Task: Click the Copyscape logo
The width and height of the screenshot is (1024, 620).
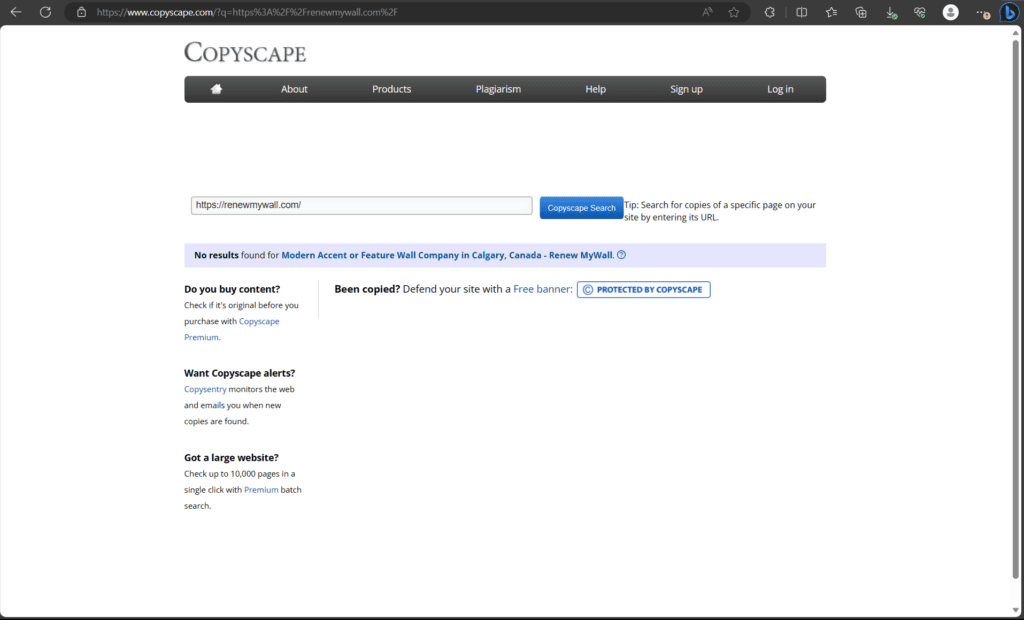Action: pos(245,52)
